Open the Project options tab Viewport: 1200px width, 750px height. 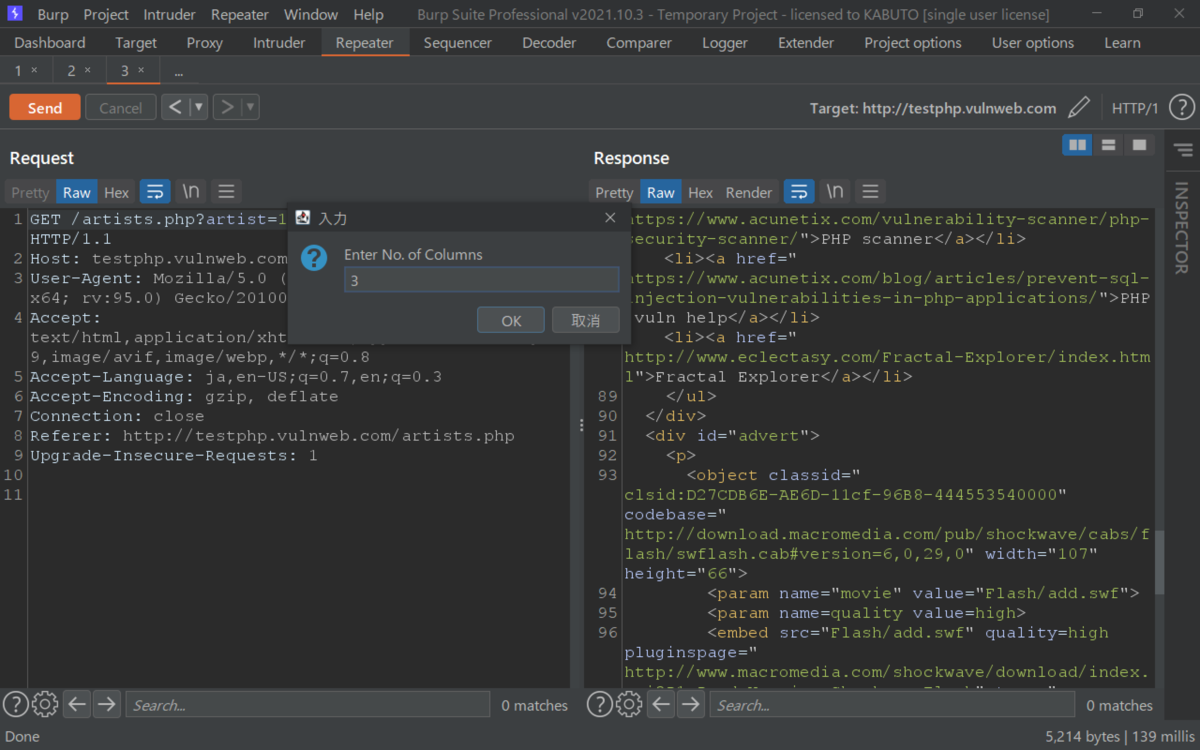tap(913, 43)
